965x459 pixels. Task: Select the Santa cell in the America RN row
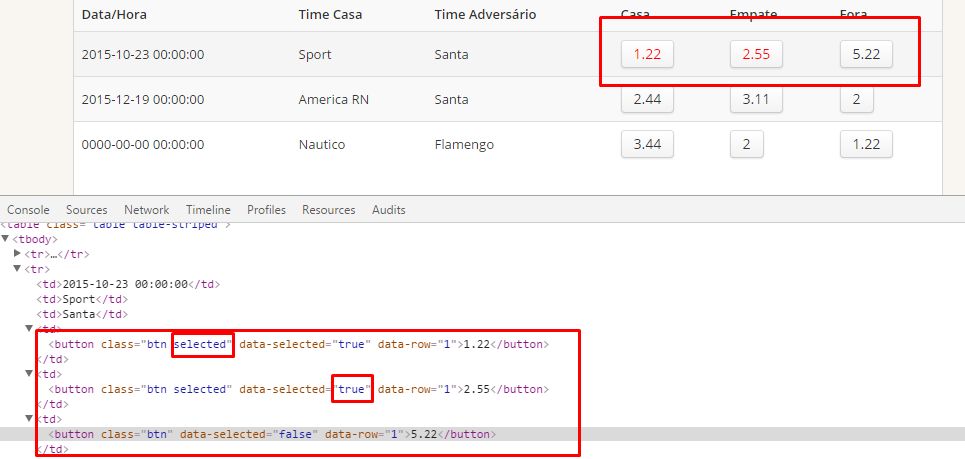[451, 100]
